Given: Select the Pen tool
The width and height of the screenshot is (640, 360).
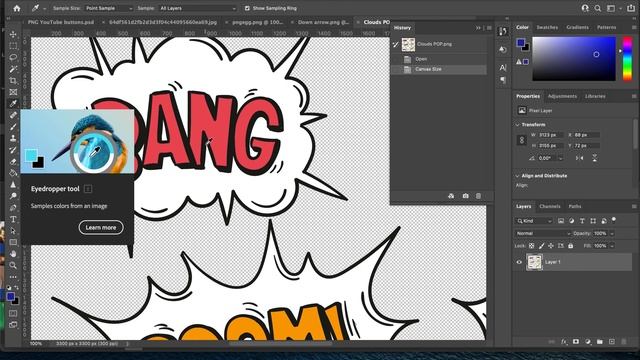Looking at the screenshot, I should click(13, 208).
